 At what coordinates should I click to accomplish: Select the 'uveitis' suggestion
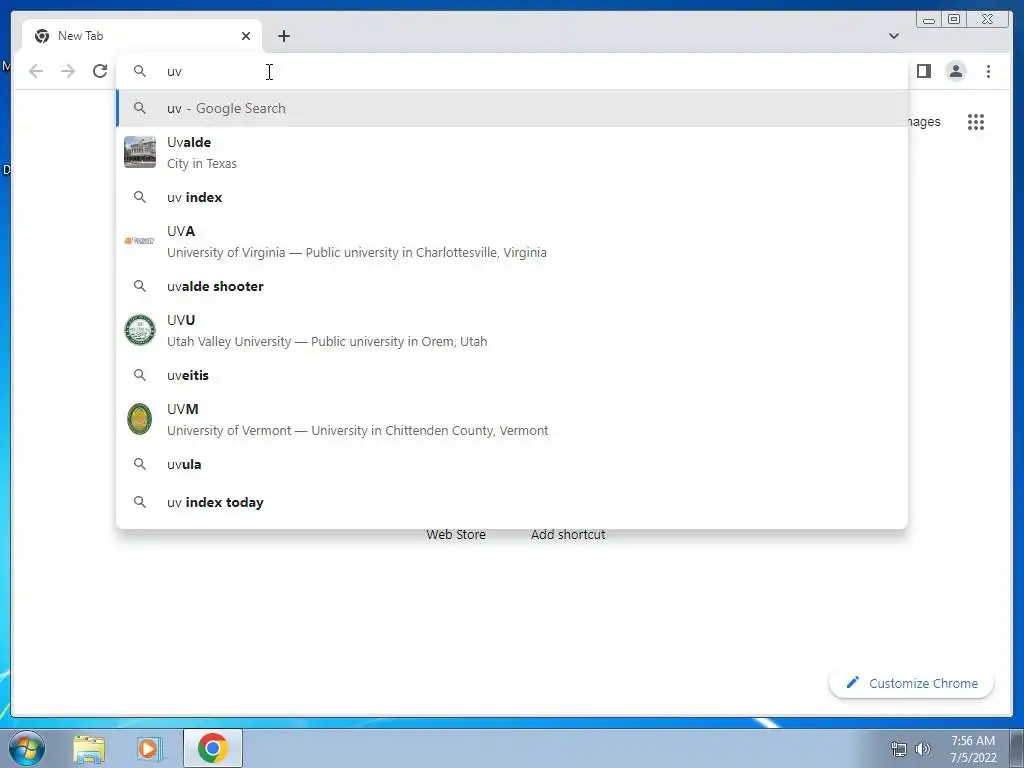(512, 376)
